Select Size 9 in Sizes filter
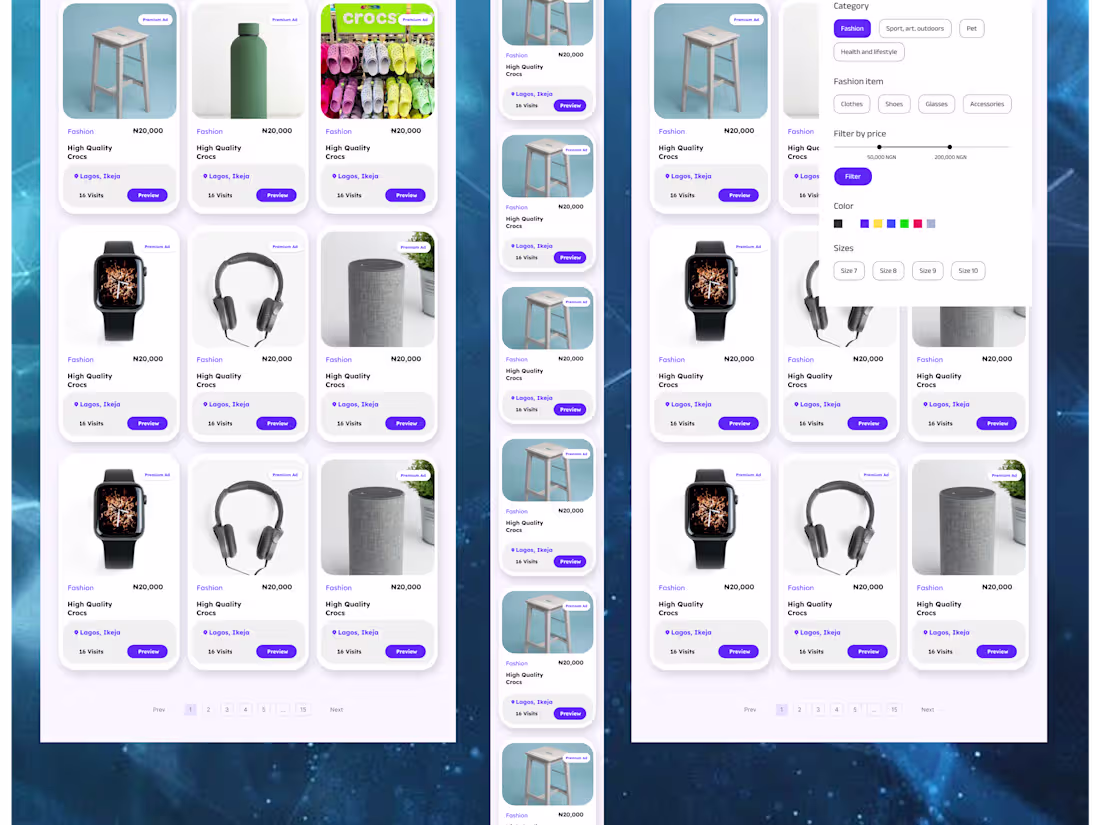The width and height of the screenshot is (1100, 825). click(927, 271)
